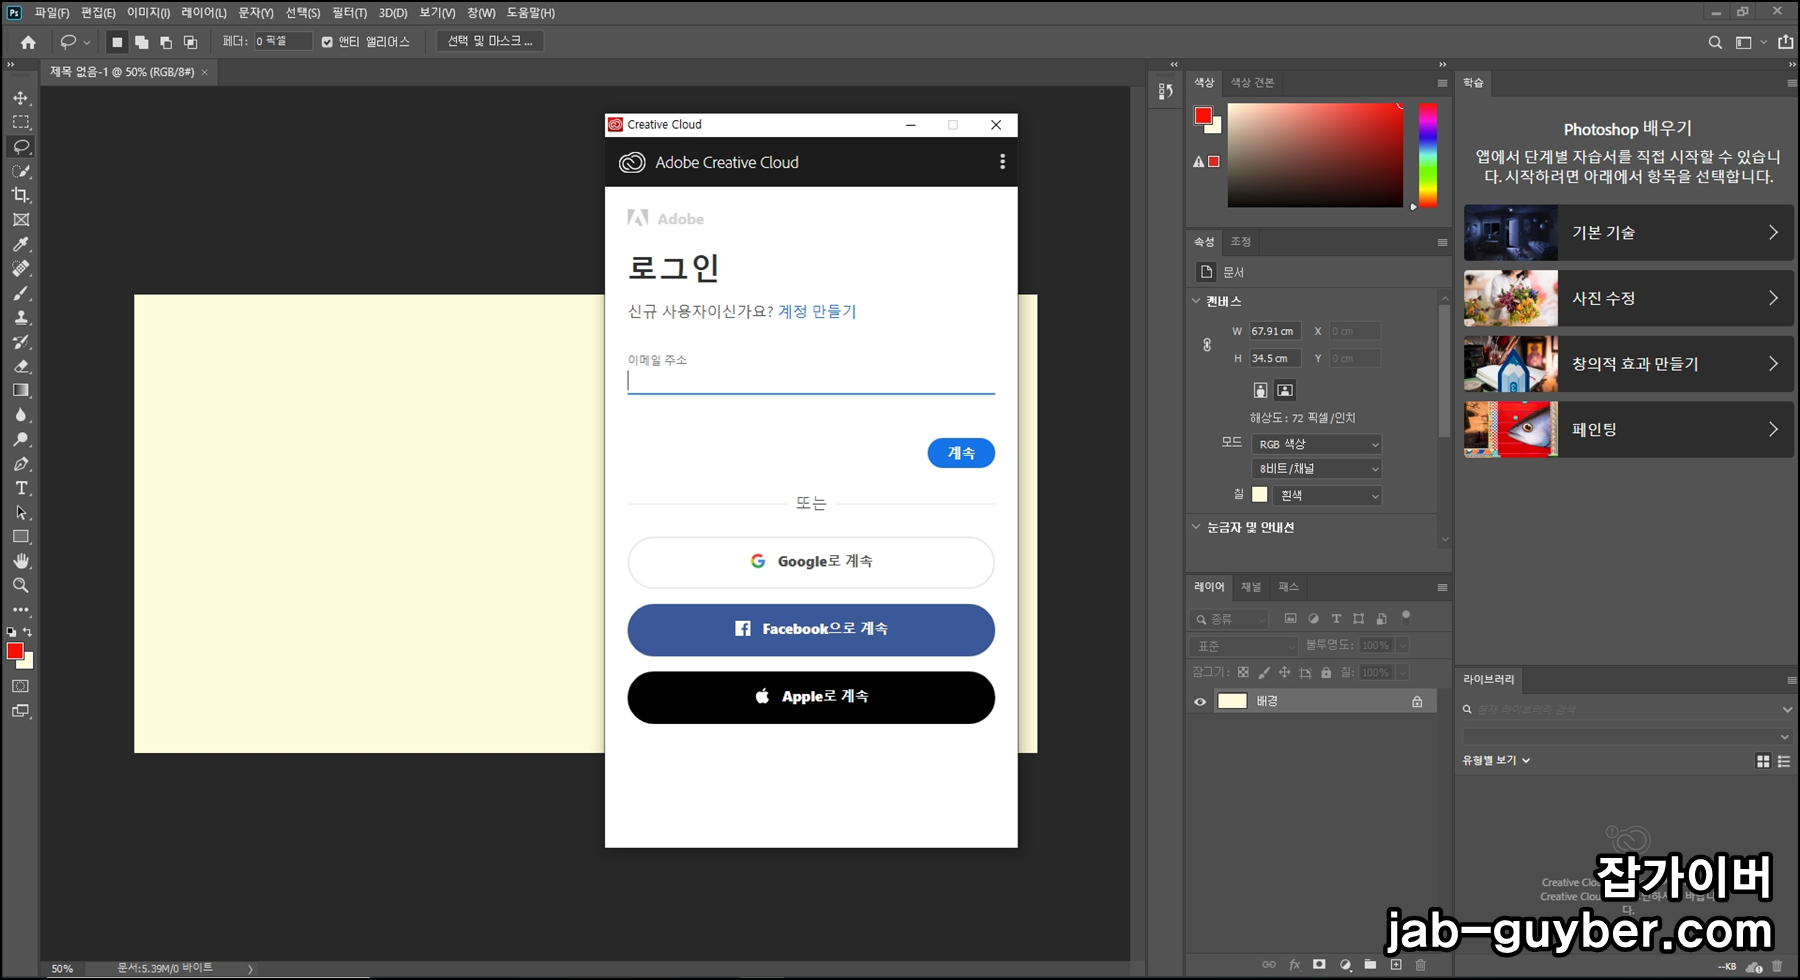Screen dimensions: 1800x980
Task: Select the Frame tool
Action: pos(21,220)
